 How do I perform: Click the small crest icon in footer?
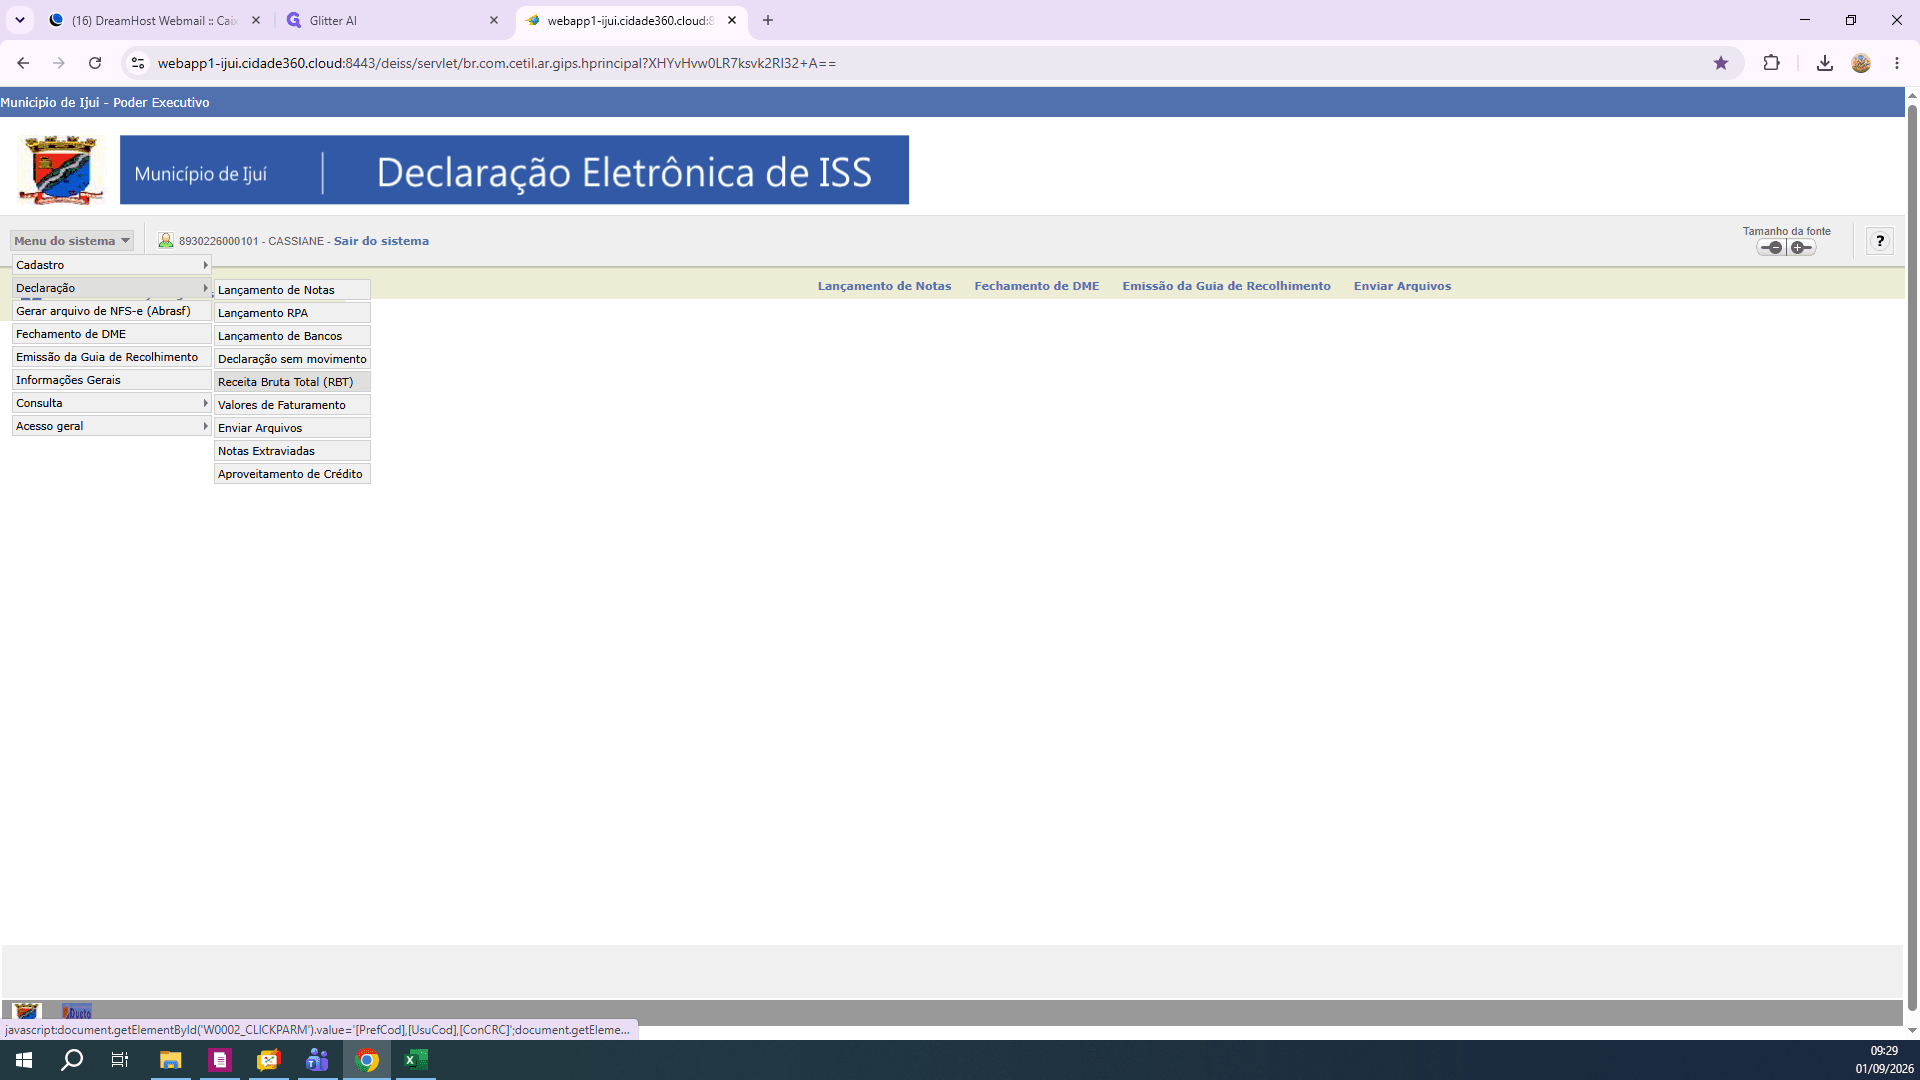click(27, 1011)
